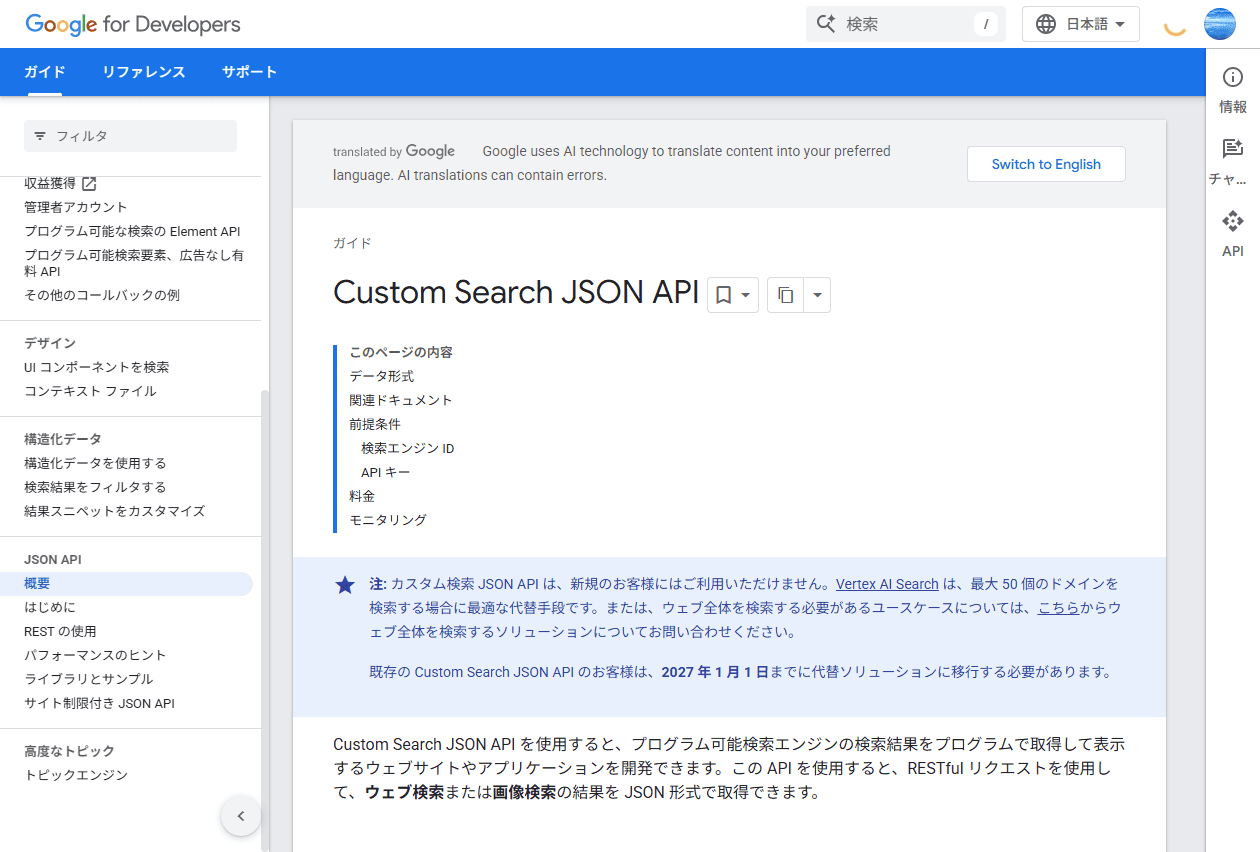1260x852 pixels.
Task: Jump to API キー section
Action: (x=386, y=472)
